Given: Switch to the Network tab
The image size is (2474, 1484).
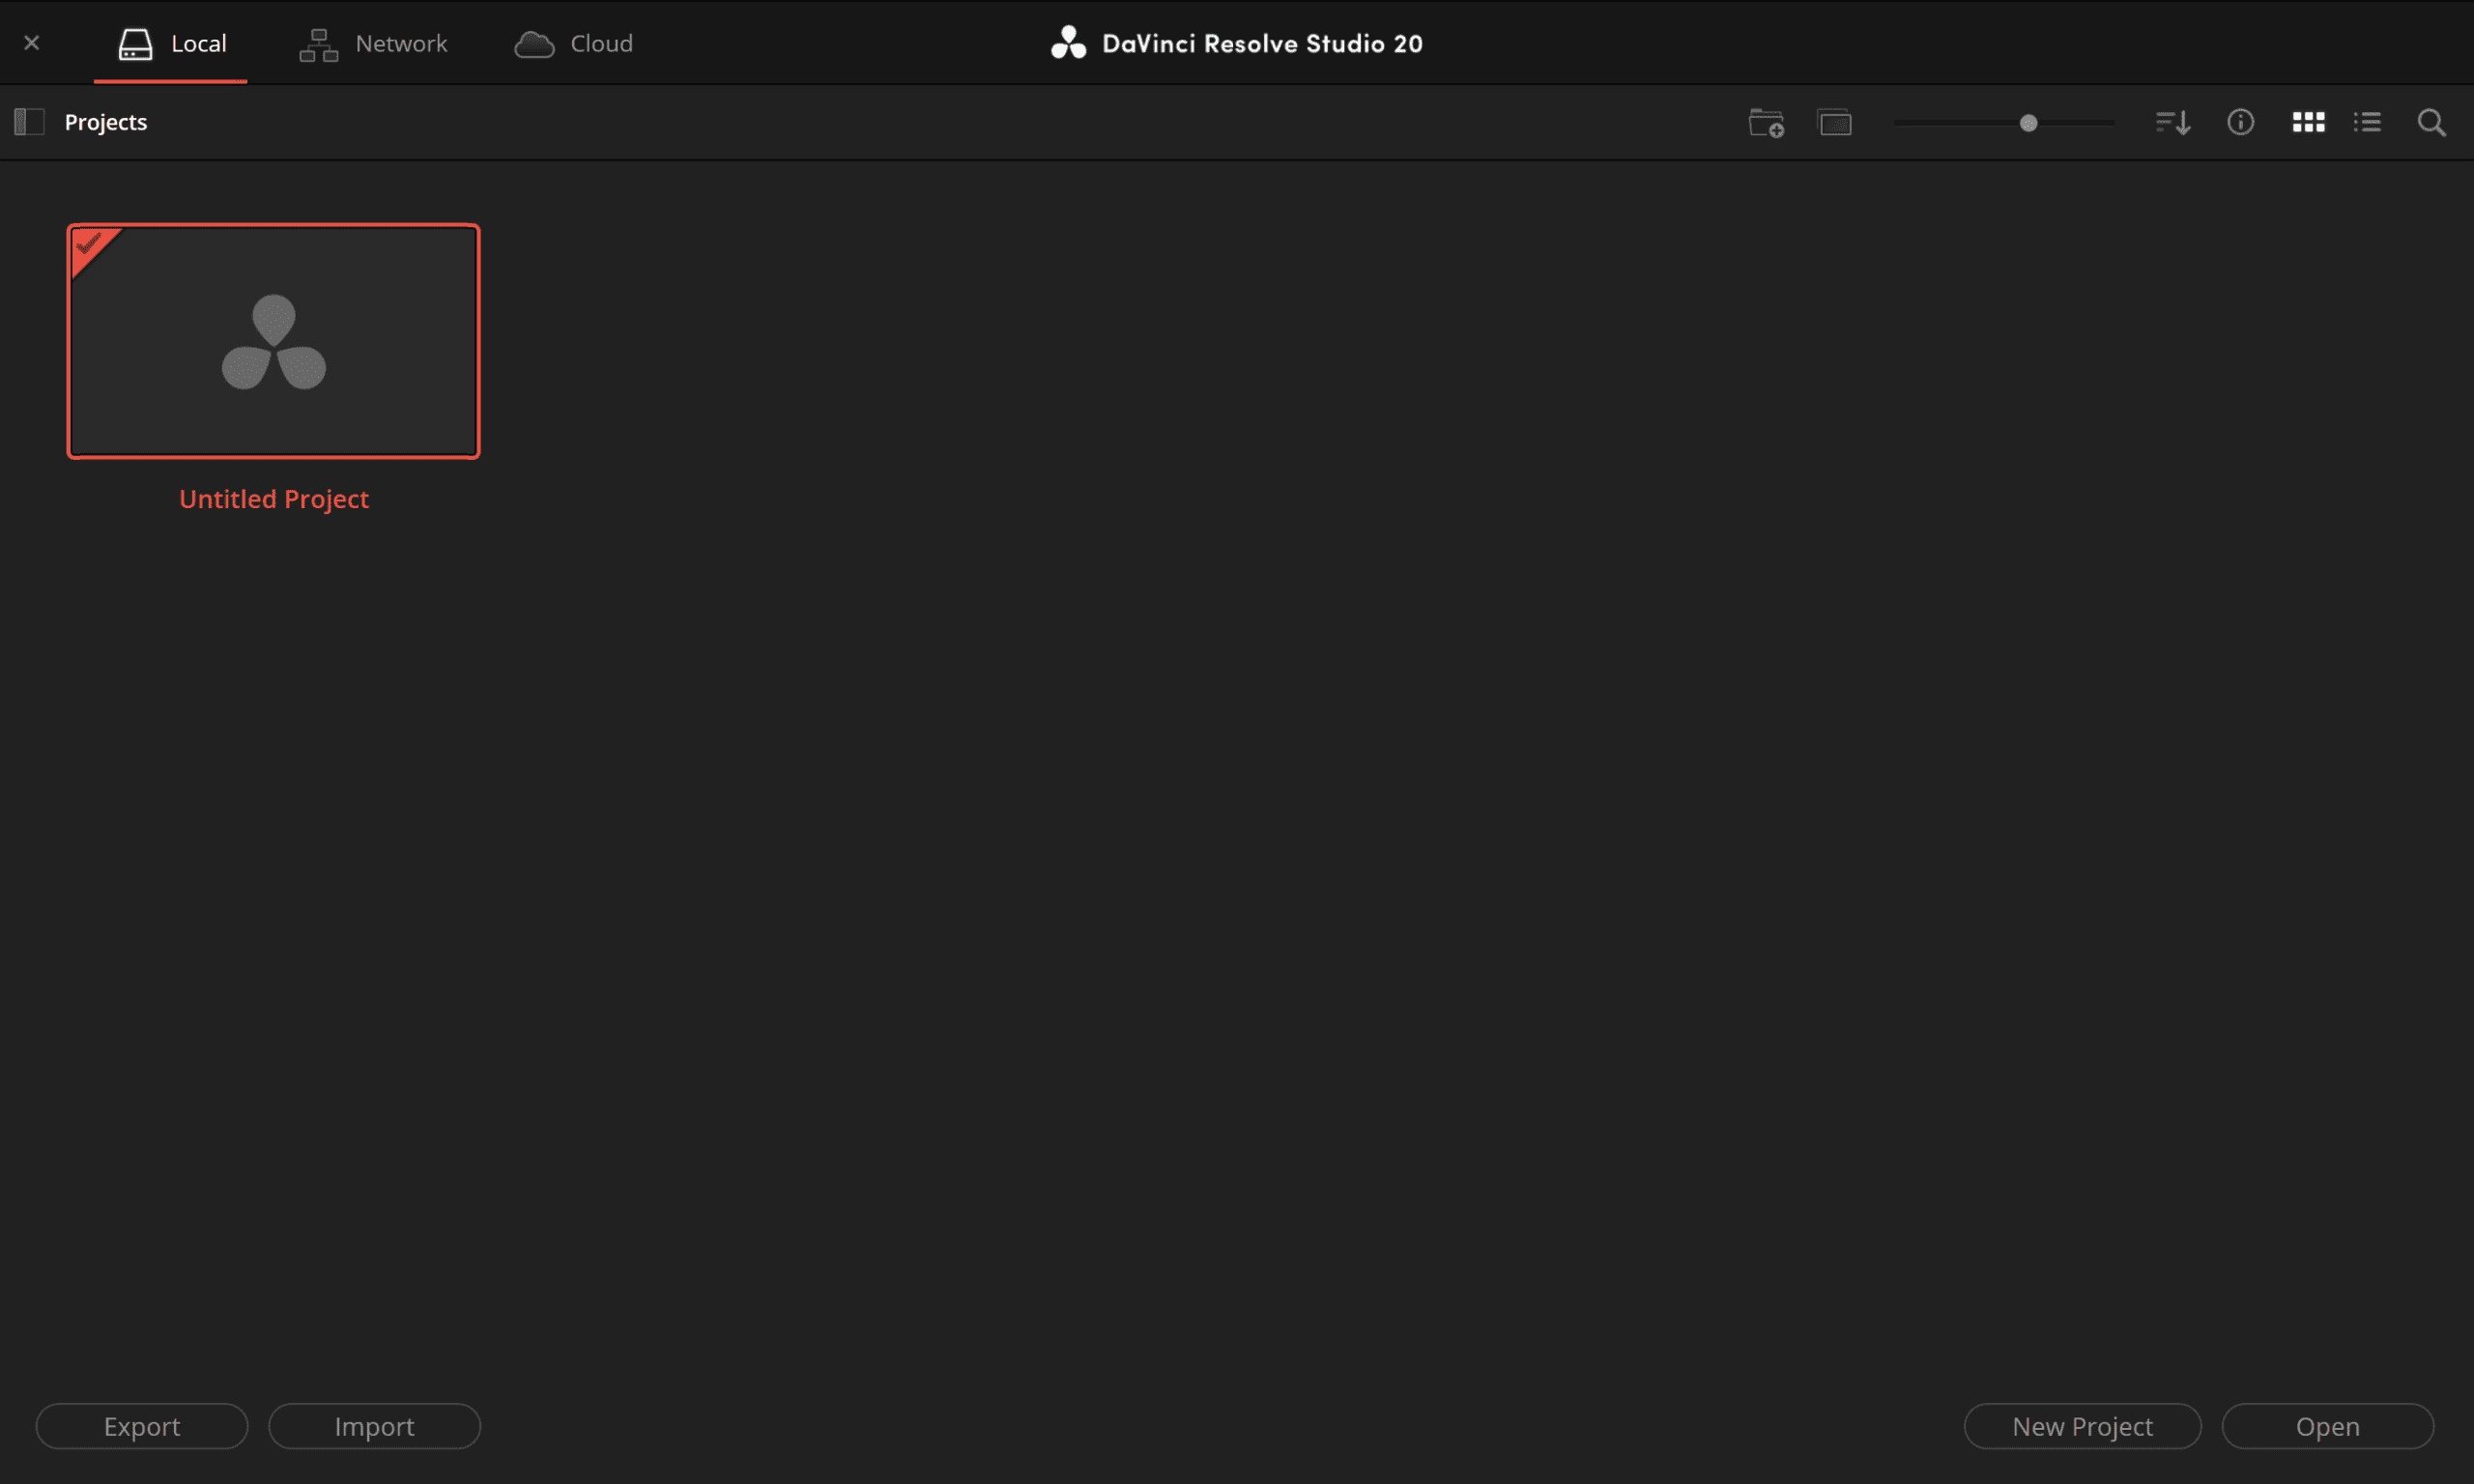Looking at the screenshot, I should click(x=374, y=43).
